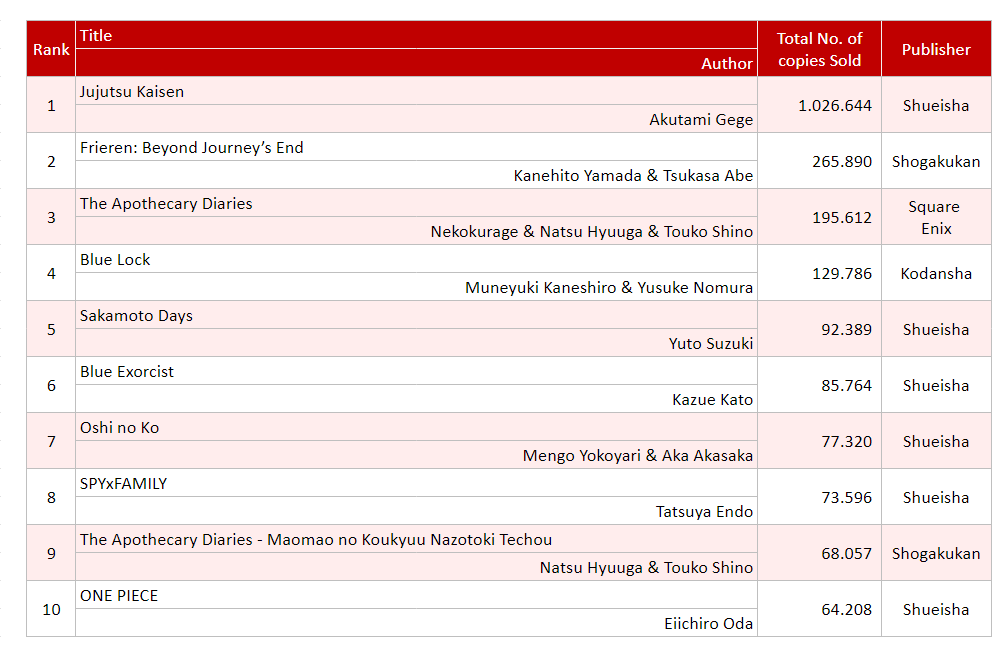Screen dimensions: 1007x657
Task: Select the rank 3 title The Apothecary Diaries
Action: tap(166, 204)
